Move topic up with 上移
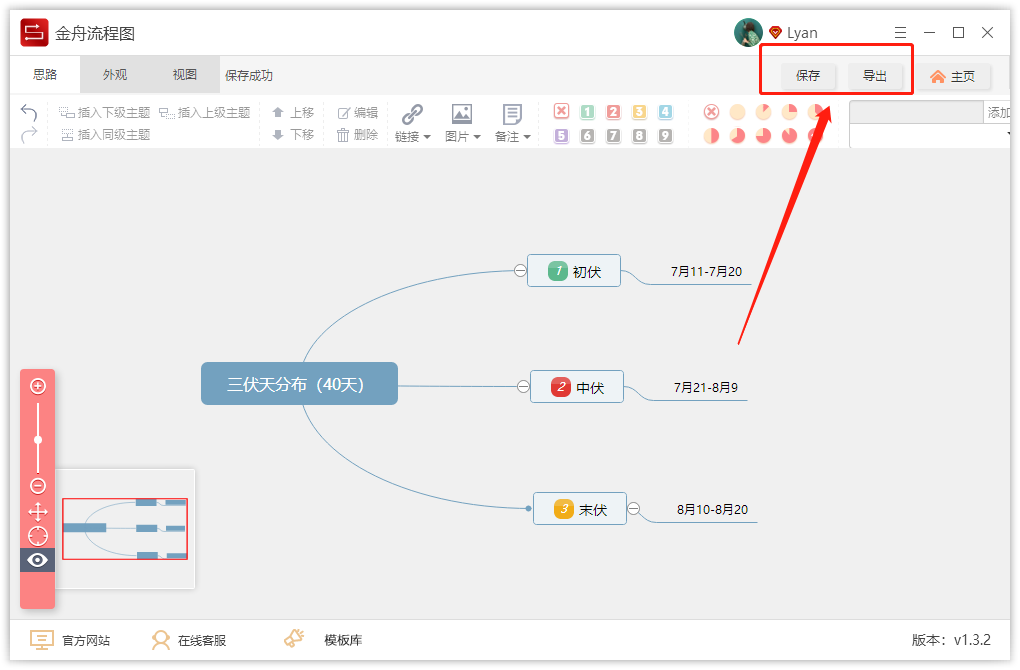The height and width of the screenshot is (670, 1020). (x=293, y=113)
